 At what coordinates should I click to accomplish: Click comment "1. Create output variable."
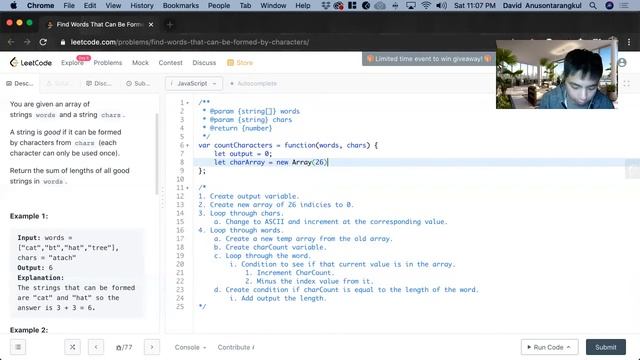[249, 196]
